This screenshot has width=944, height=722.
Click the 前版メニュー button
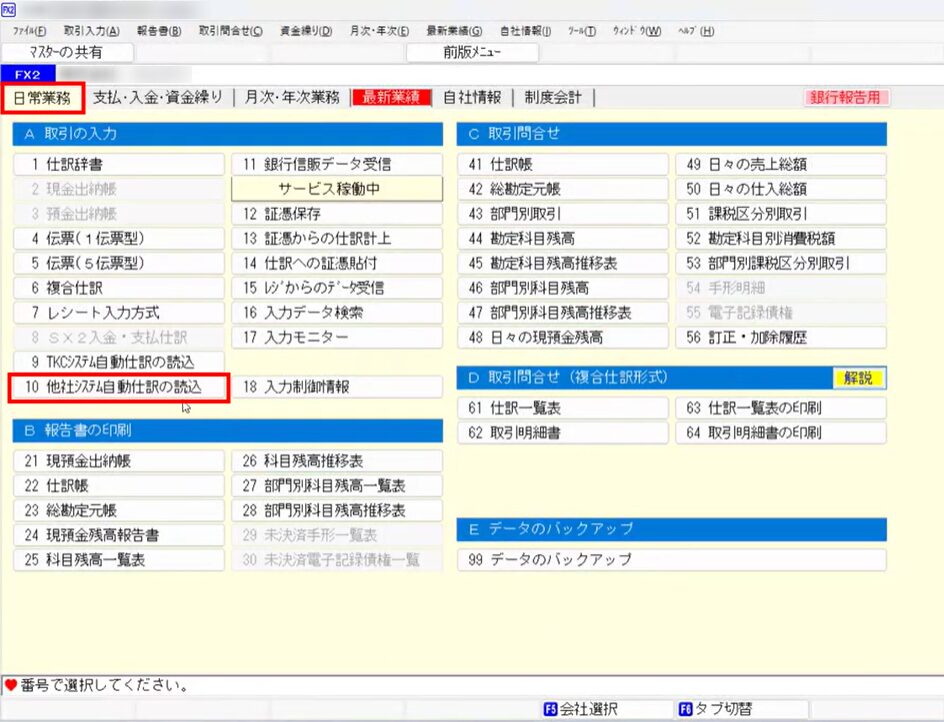pyautogui.click(x=472, y=52)
